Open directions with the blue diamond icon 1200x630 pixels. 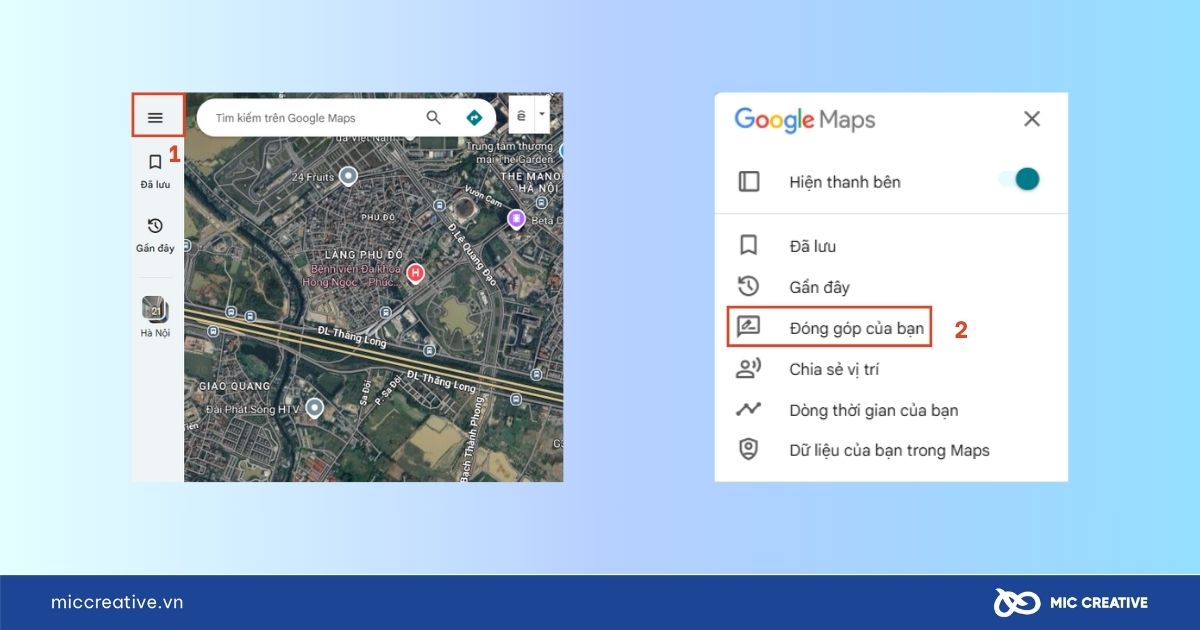(474, 118)
